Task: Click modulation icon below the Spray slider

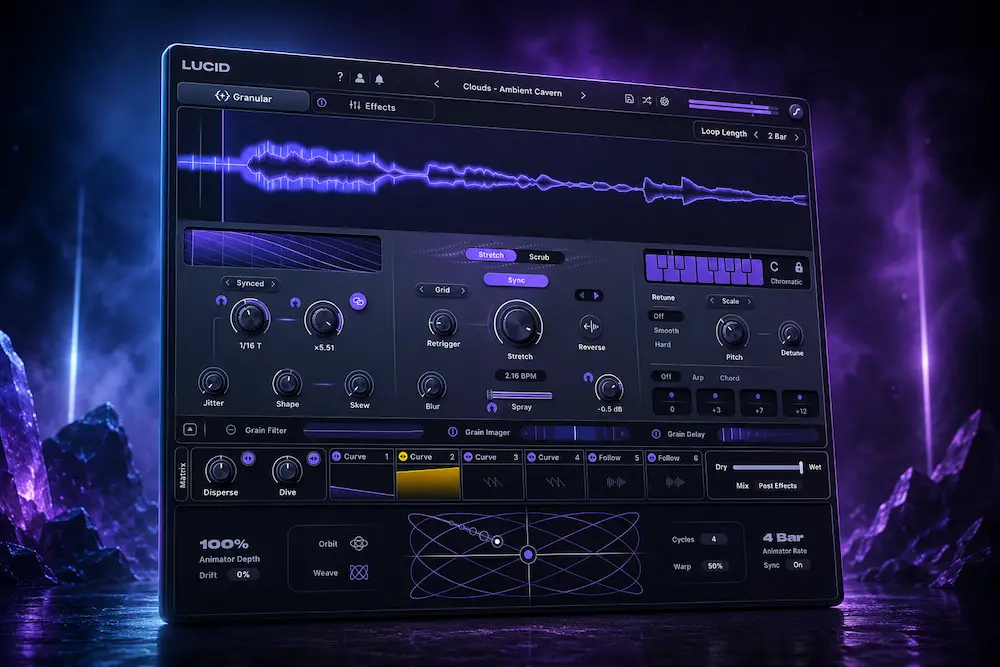Action: click(492, 407)
